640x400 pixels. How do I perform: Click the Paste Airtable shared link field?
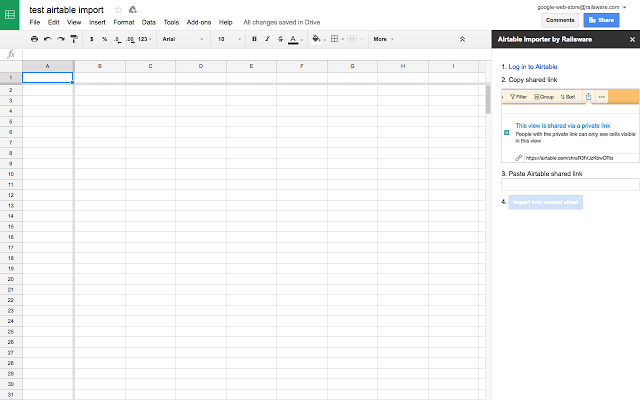pyautogui.click(x=570, y=184)
